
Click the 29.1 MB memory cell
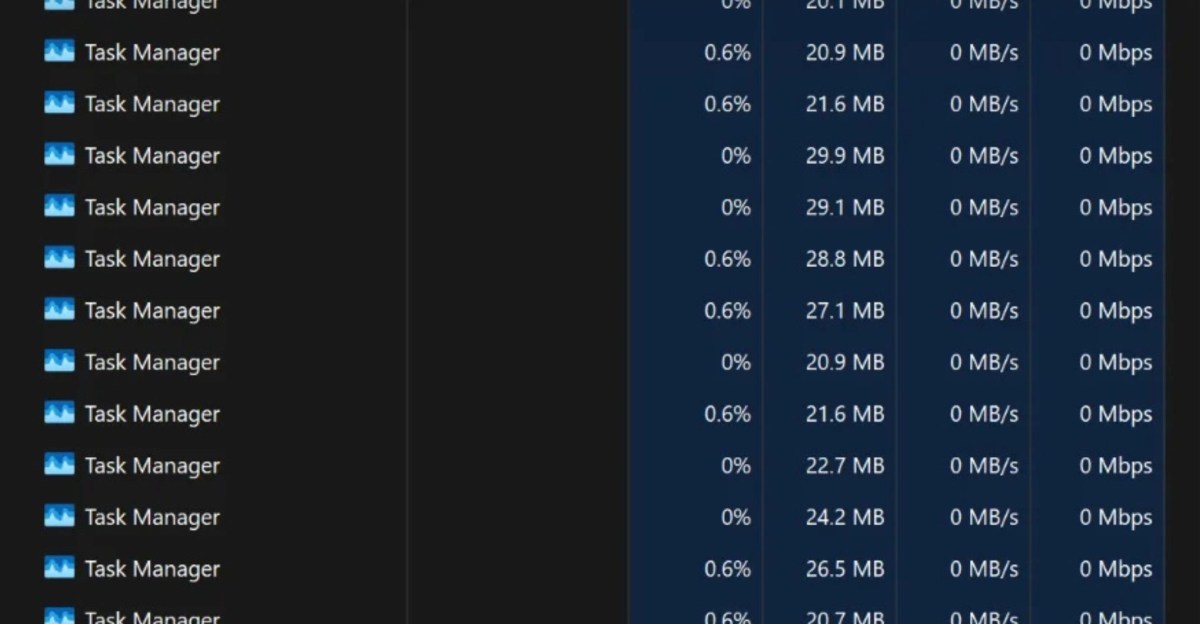coord(845,207)
